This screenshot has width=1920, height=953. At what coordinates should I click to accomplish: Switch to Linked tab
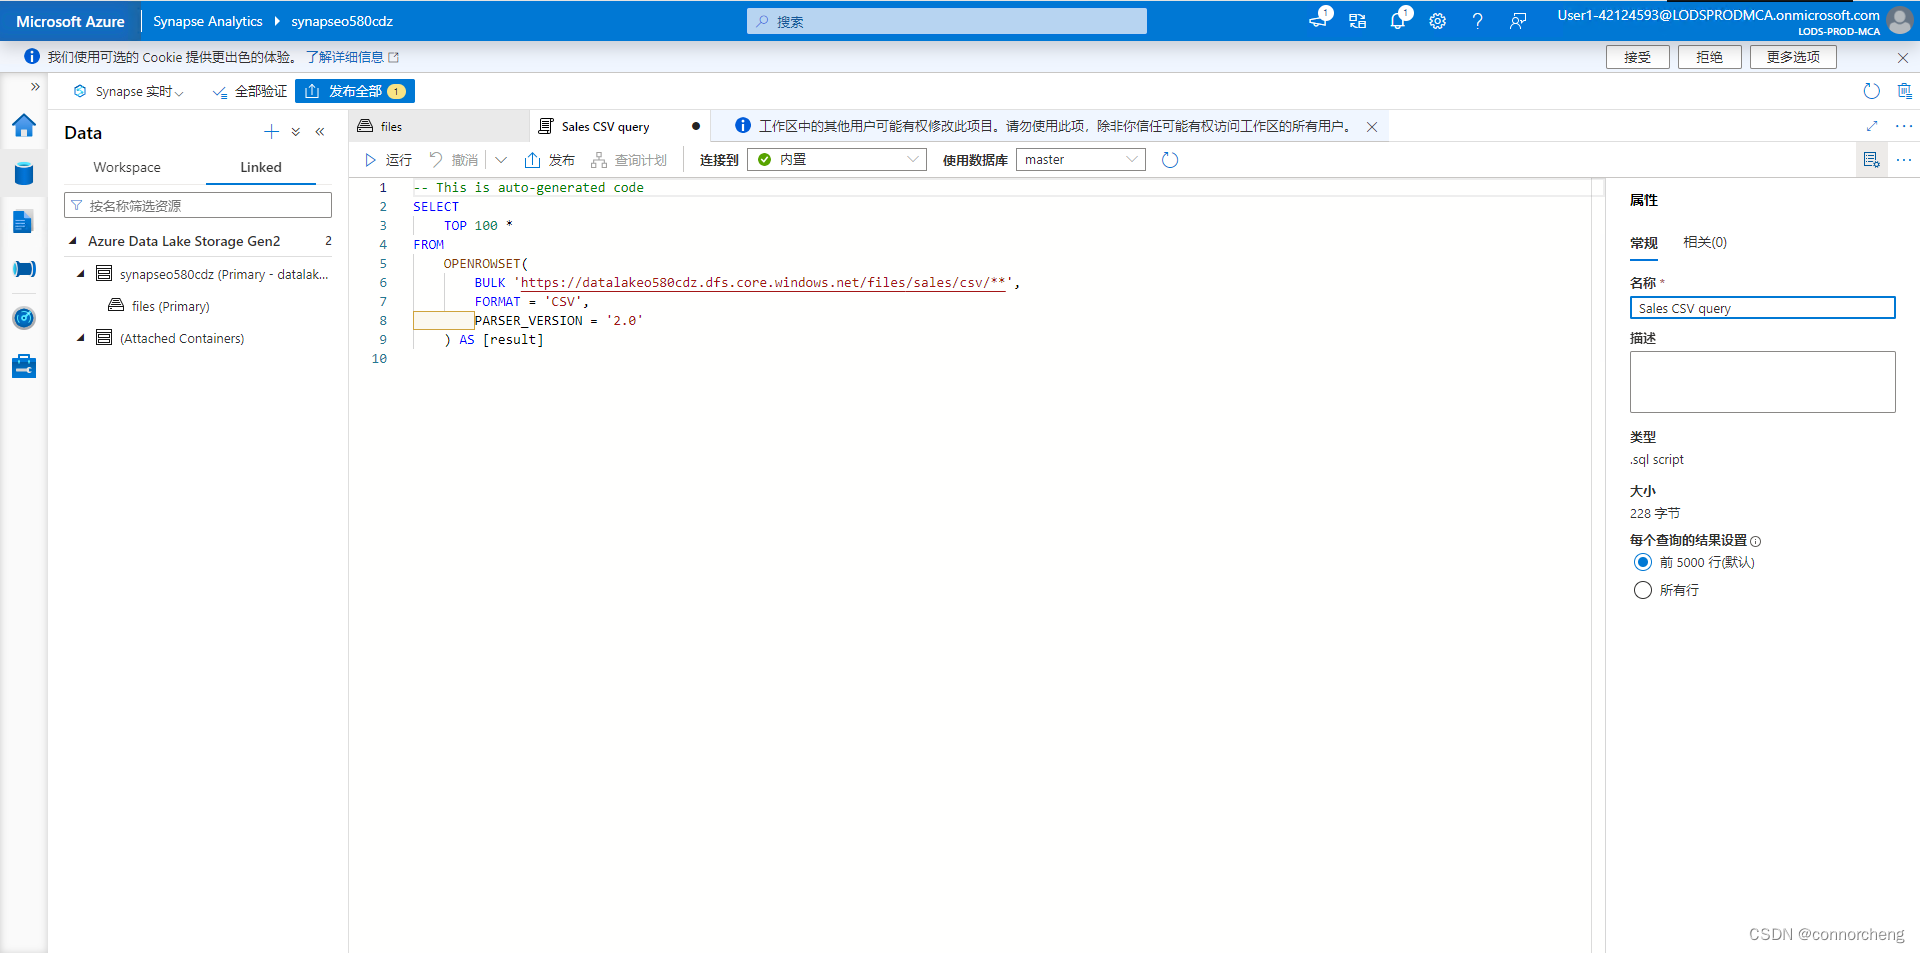click(x=261, y=167)
